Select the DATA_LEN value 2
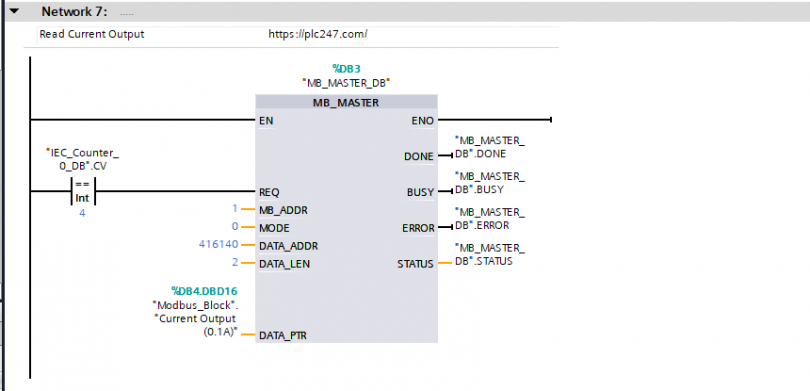 click(x=235, y=263)
